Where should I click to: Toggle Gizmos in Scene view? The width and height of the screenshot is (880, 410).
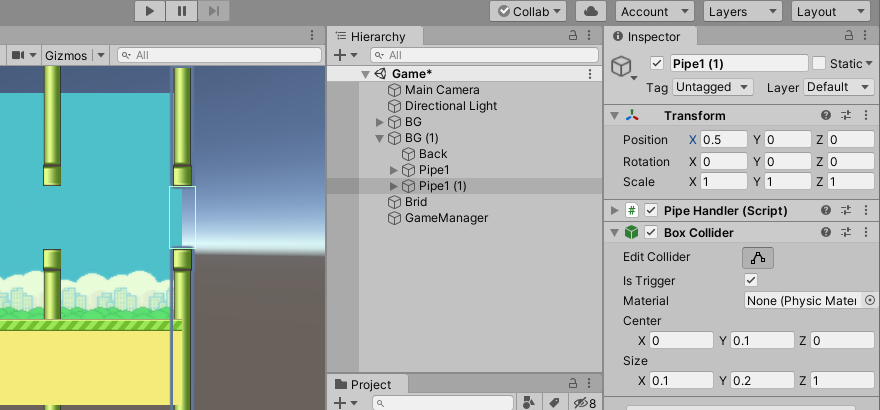coord(66,55)
